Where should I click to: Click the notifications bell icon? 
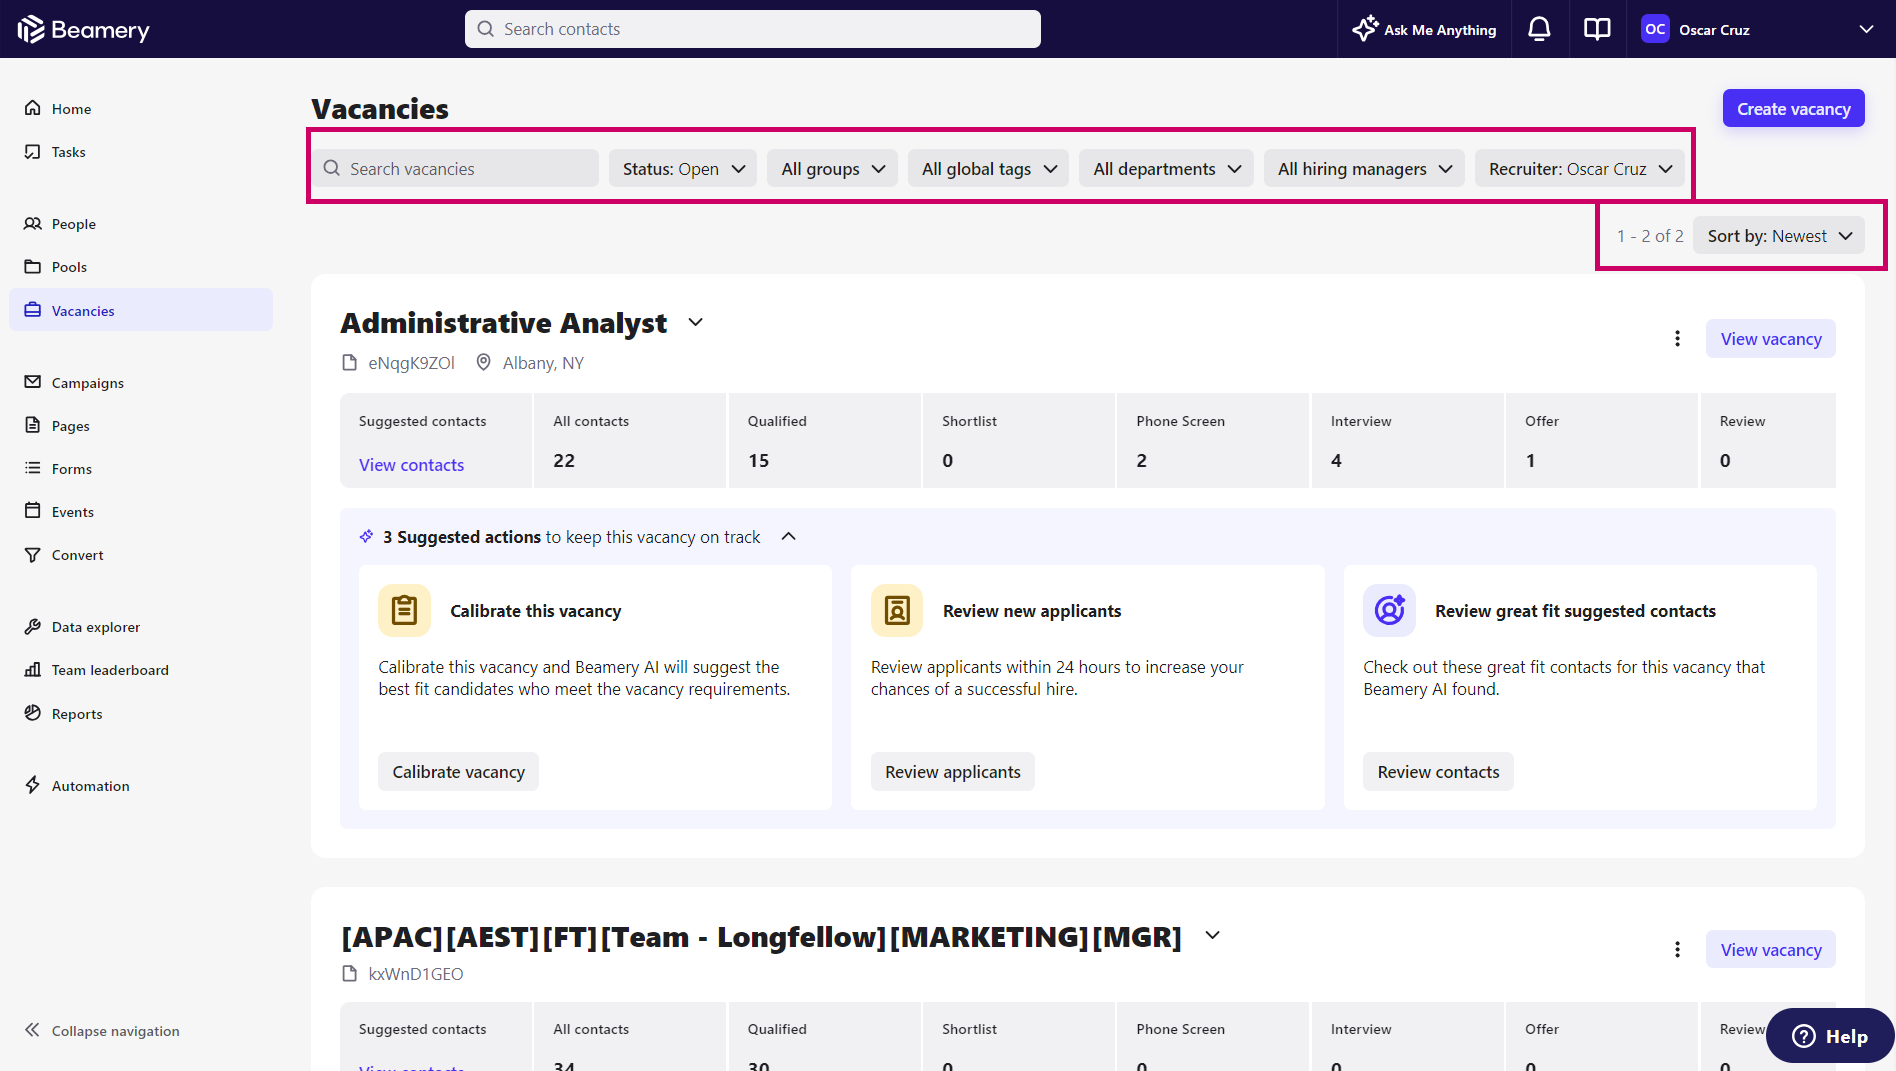(x=1539, y=29)
